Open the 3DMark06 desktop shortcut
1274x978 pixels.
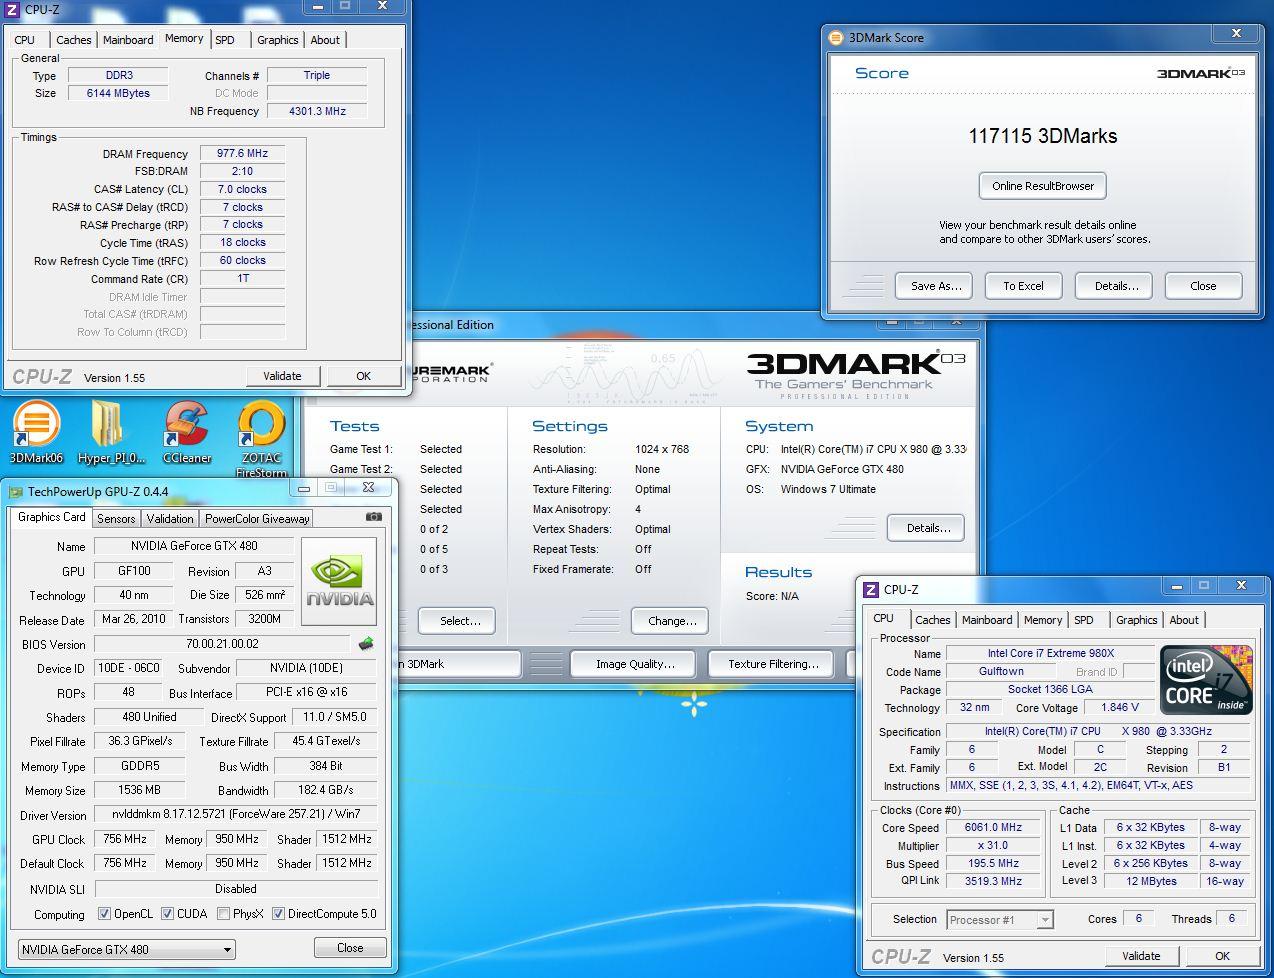point(36,432)
